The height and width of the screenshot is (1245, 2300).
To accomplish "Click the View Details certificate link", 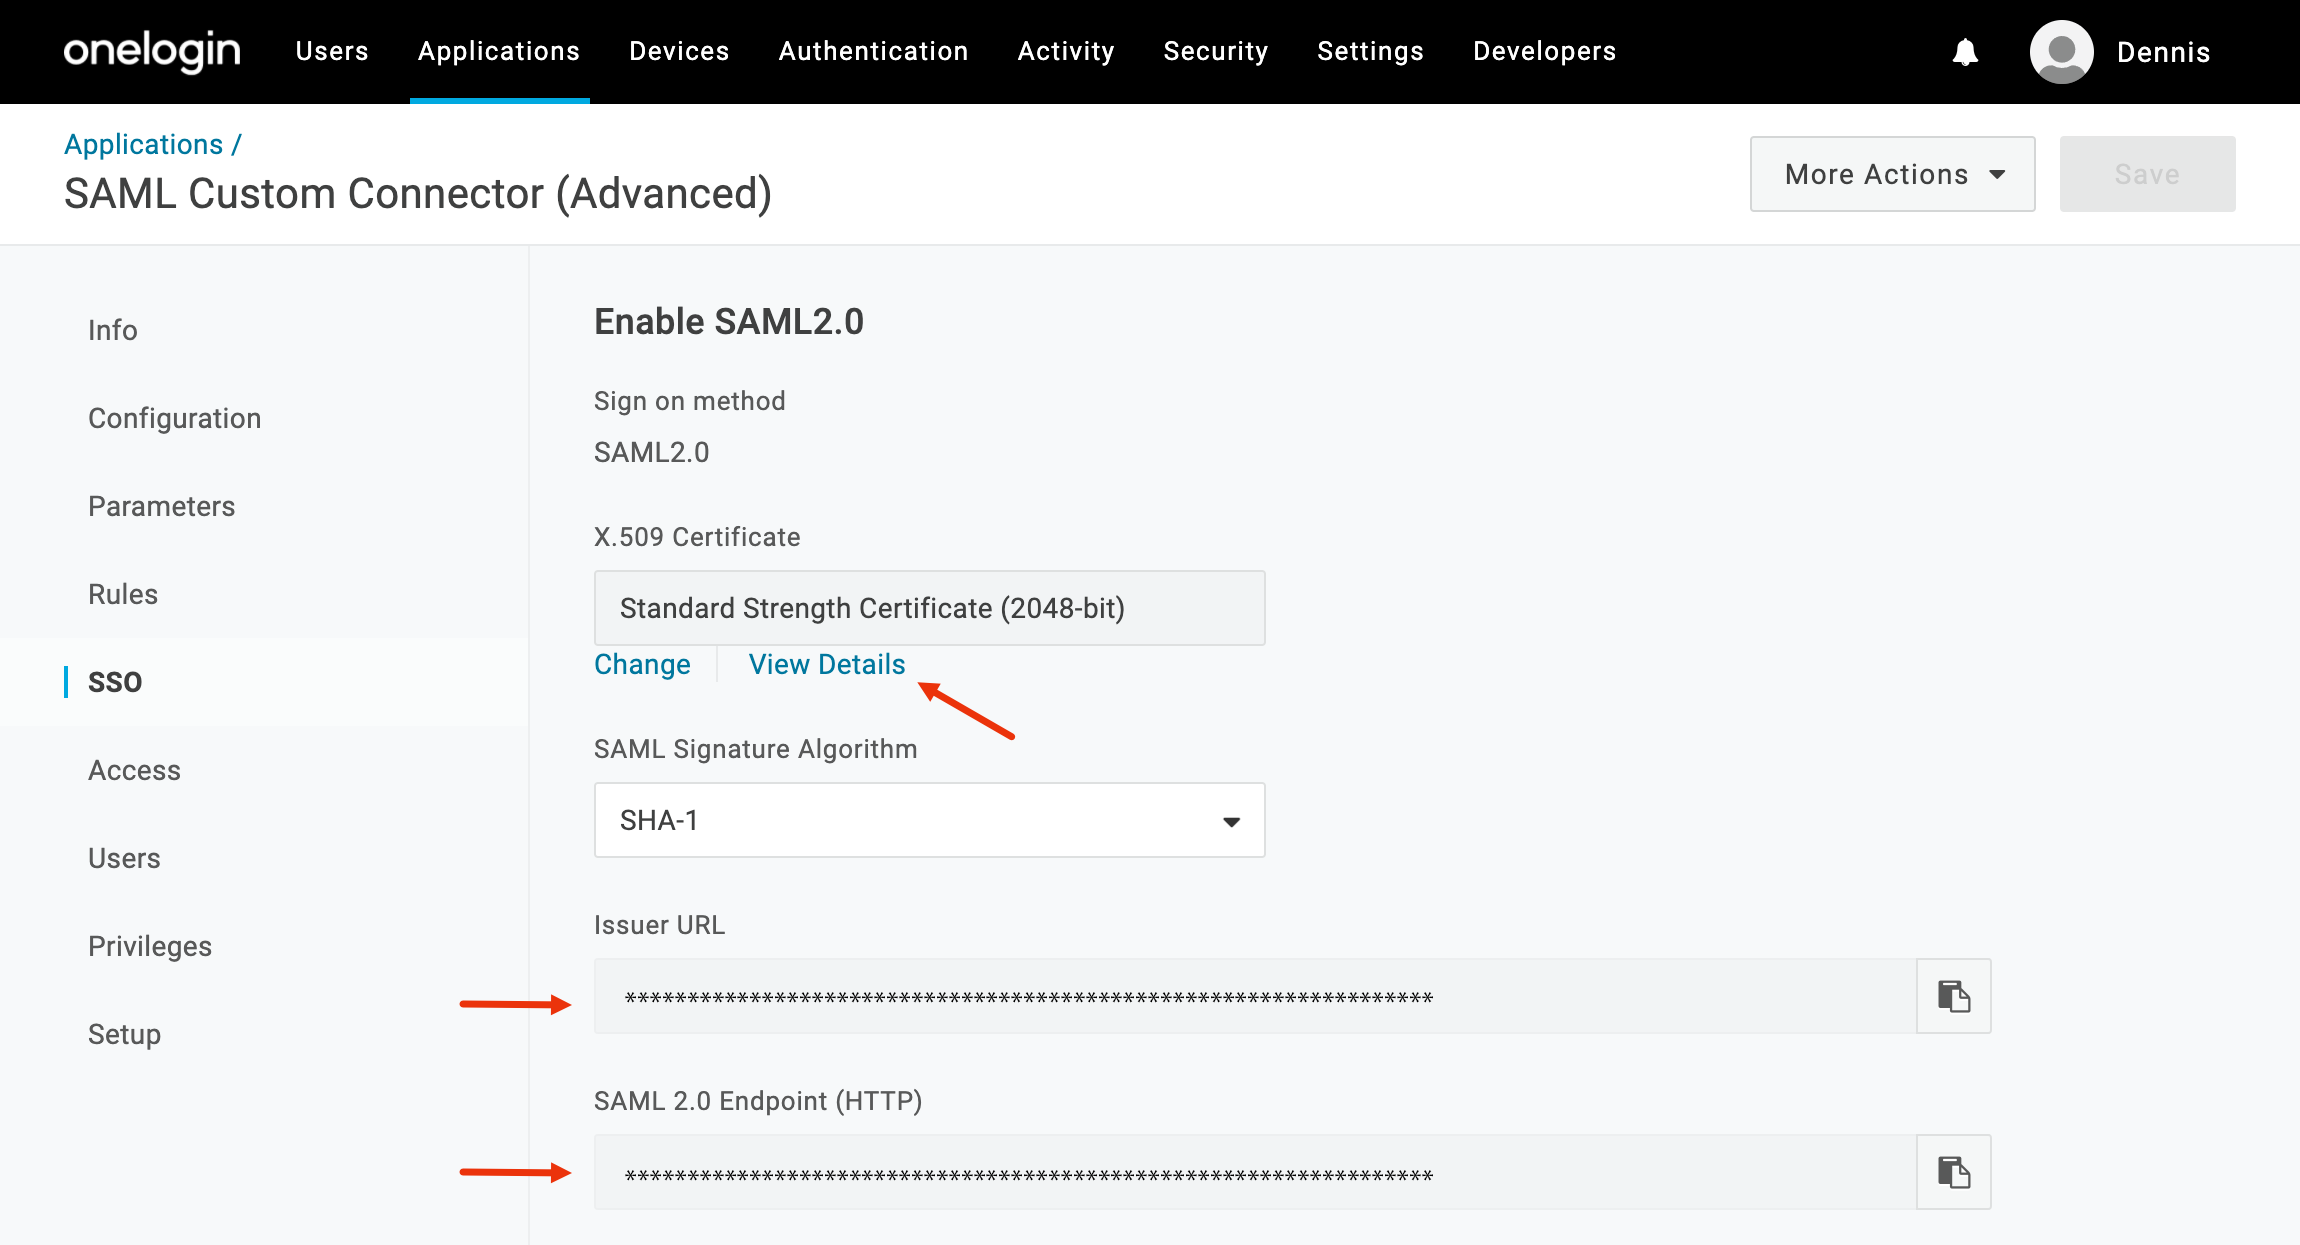I will click(x=827, y=664).
